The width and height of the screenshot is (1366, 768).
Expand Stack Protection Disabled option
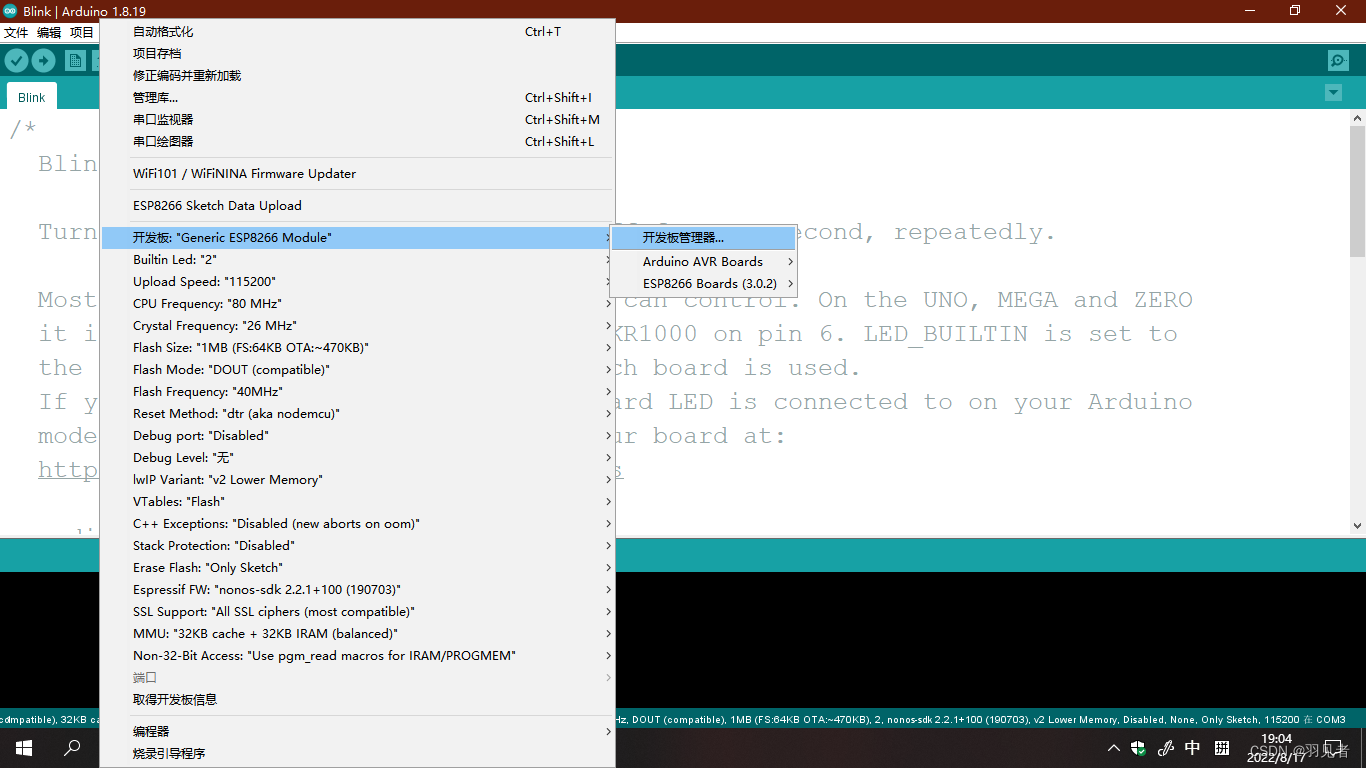pyautogui.click(x=357, y=546)
